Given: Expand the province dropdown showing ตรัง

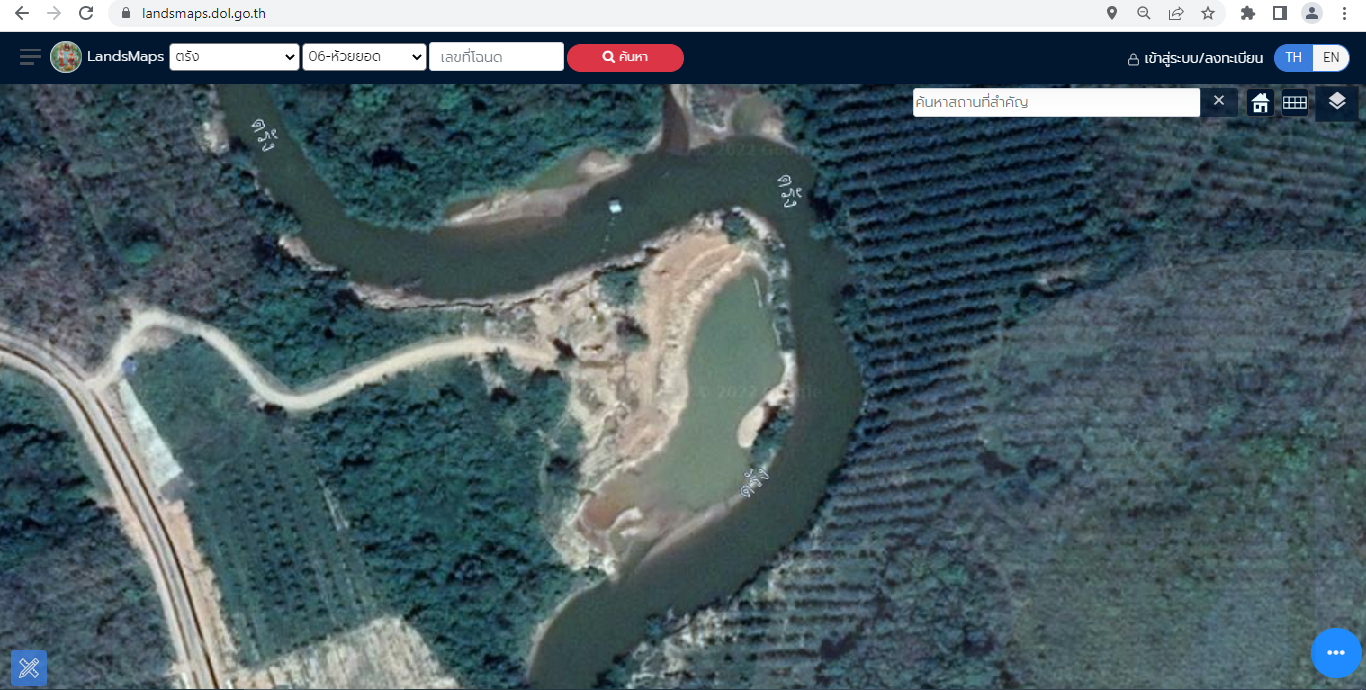Looking at the screenshot, I should [x=234, y=57].
